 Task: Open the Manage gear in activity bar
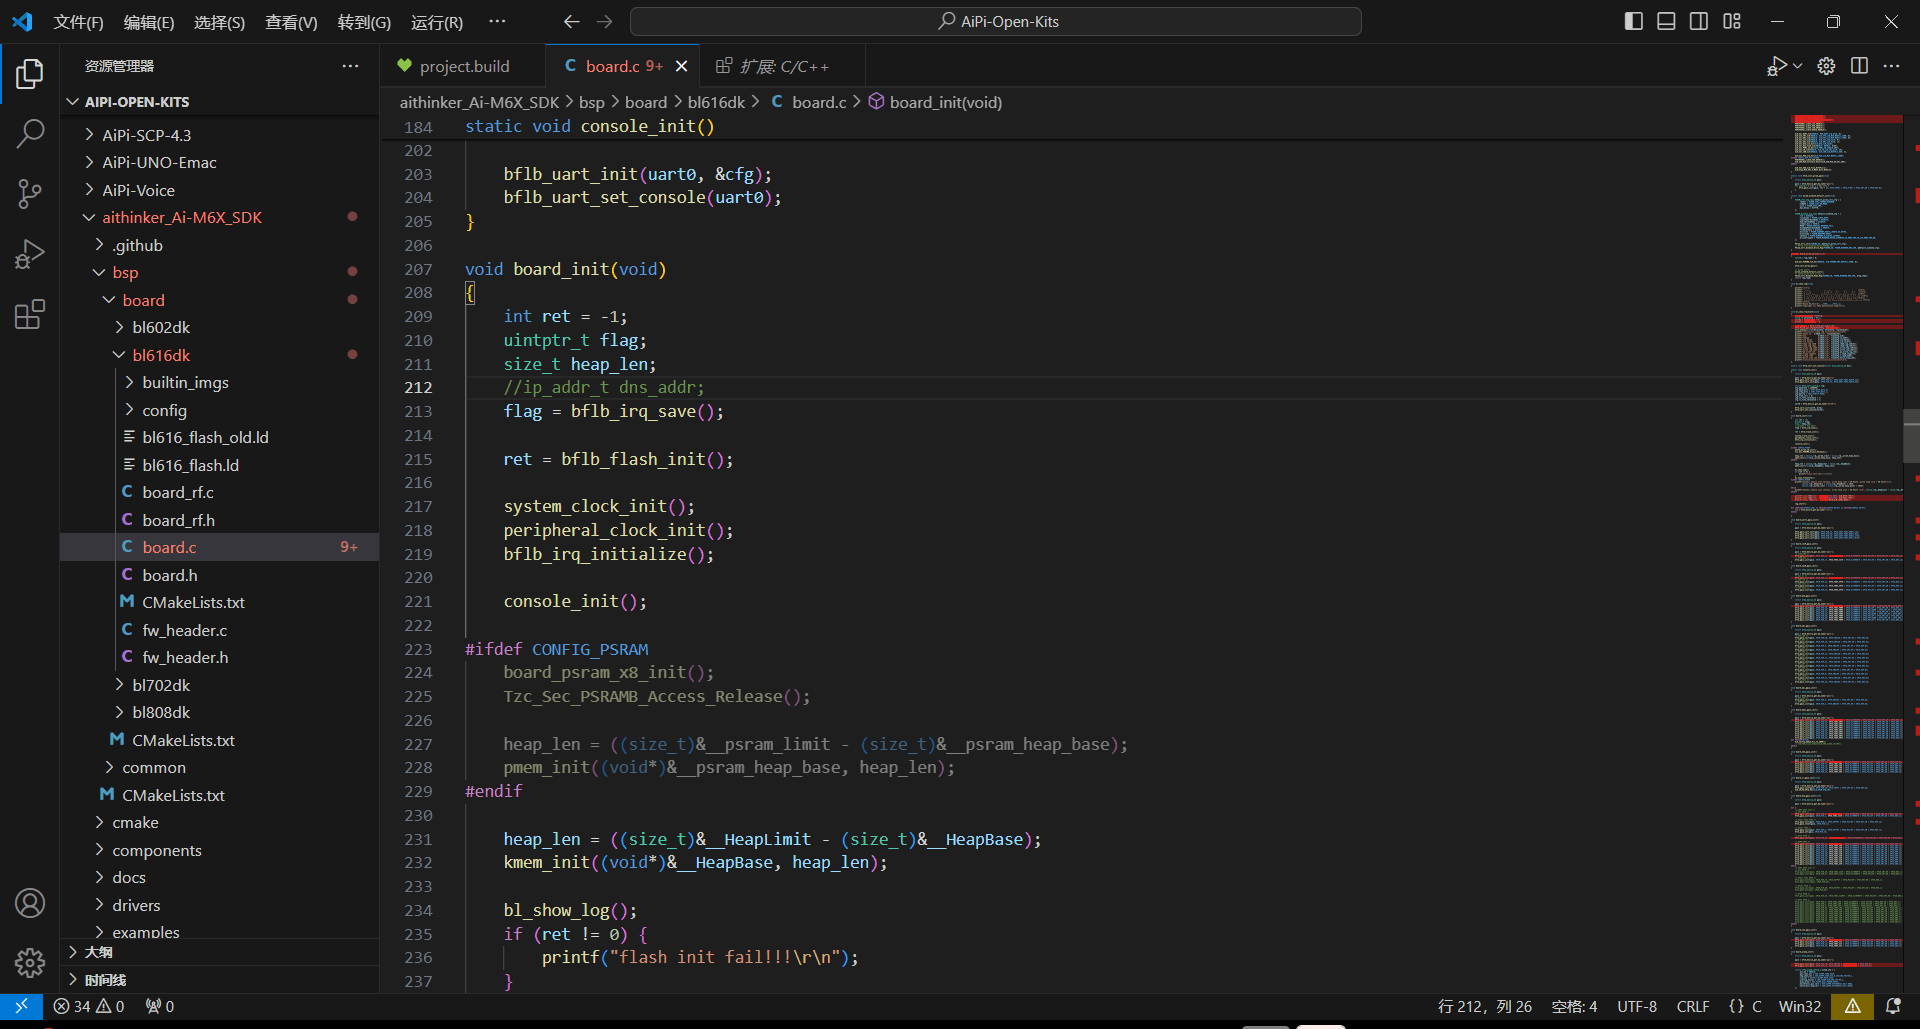click(x=30, y=962)
